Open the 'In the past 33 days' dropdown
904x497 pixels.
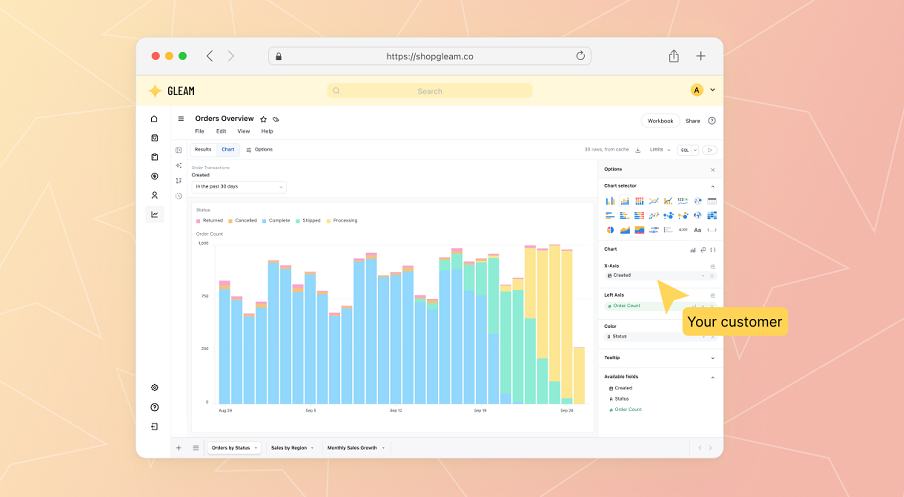point(239,187)
